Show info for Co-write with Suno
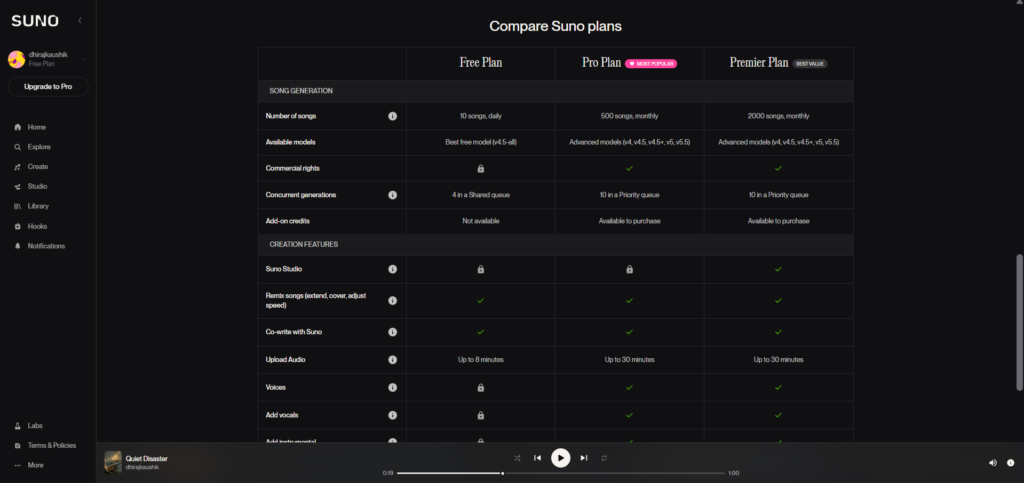The width and height of the screenshot is (1024, 483). pos(392,332)
